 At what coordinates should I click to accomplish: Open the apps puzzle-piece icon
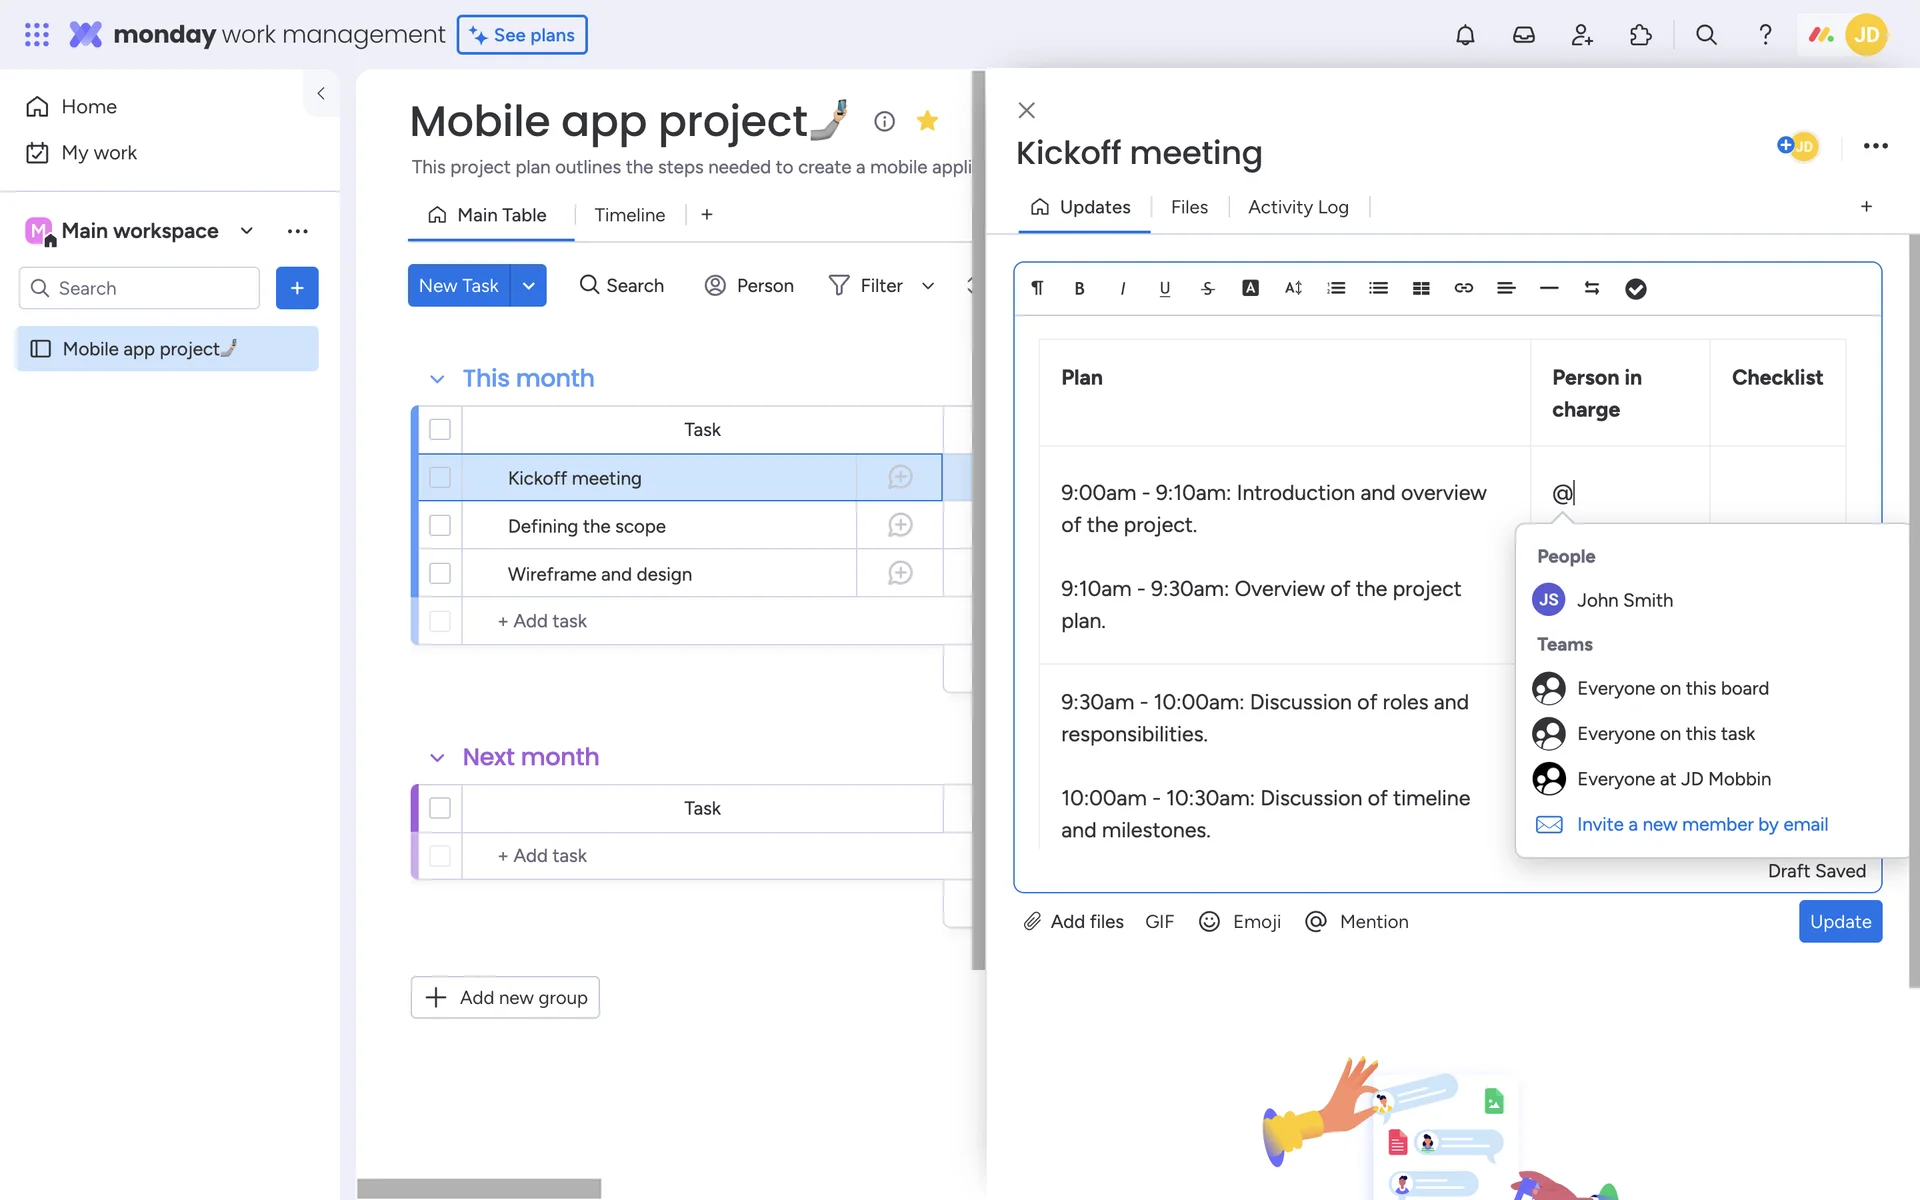pyautogui.click(x=1640, y=35)
